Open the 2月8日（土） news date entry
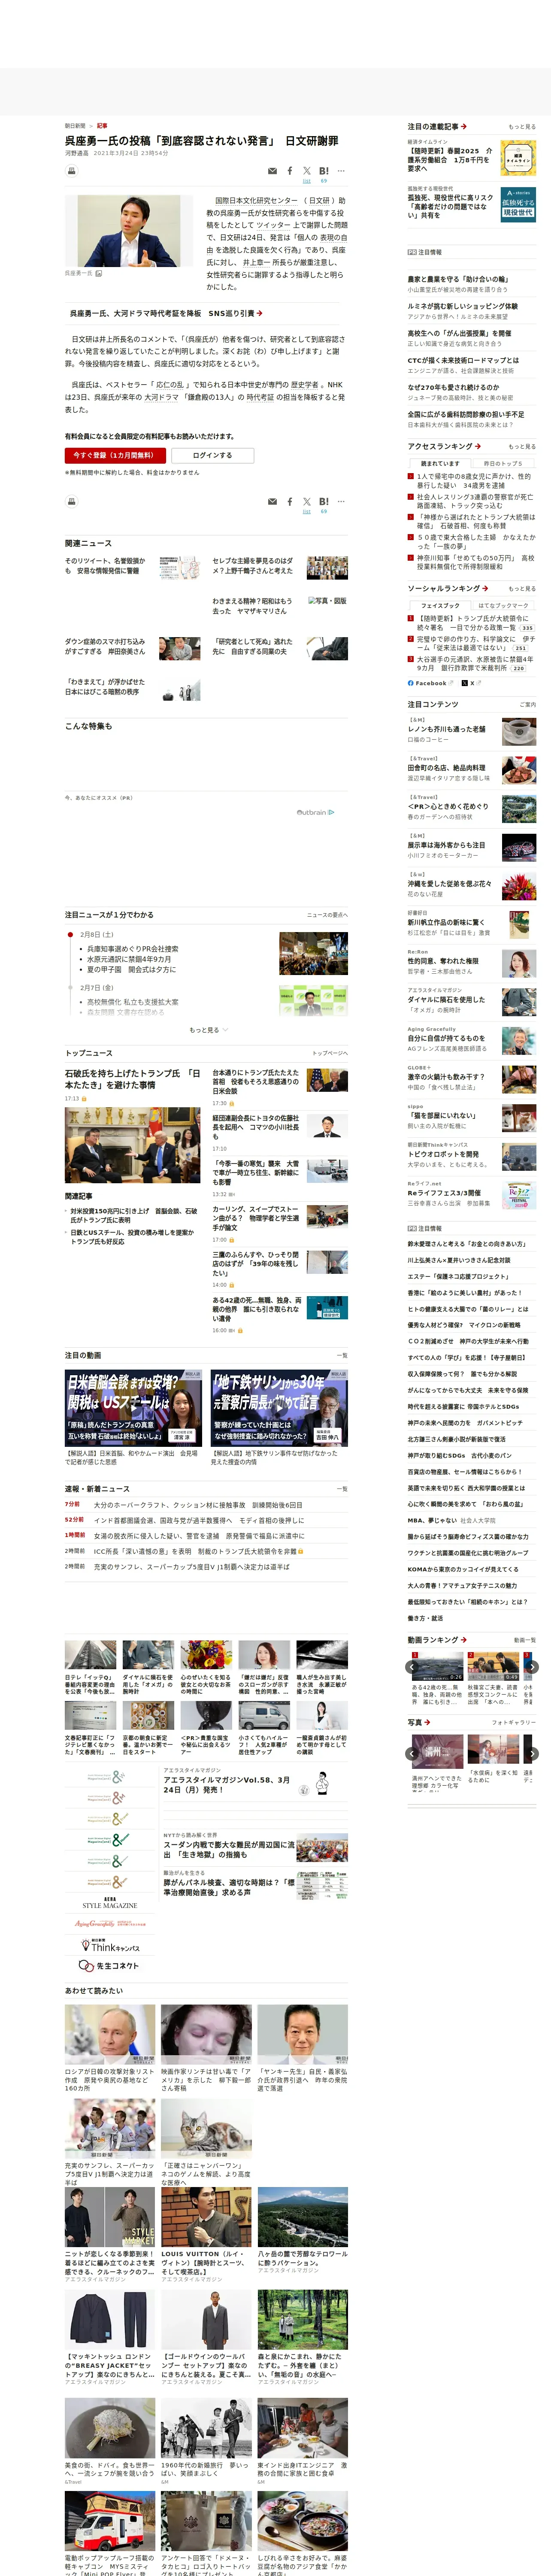This screenshot has height=2576, width=551. tap(96, 935)
